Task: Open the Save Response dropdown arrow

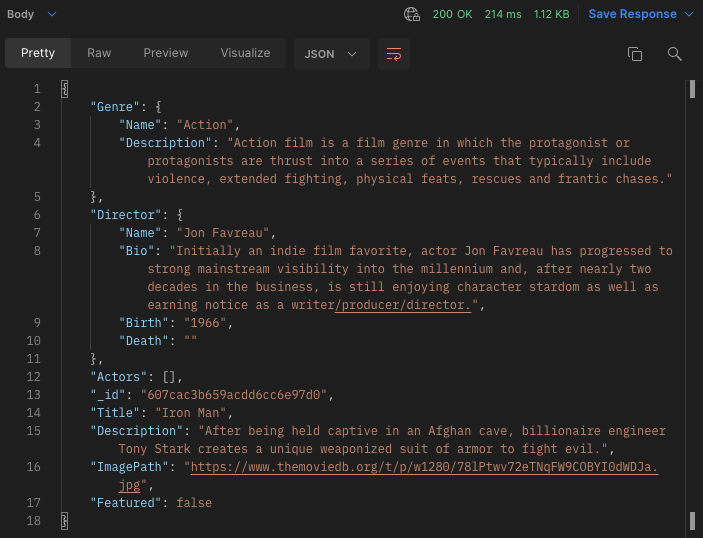Action: (x=688, y=14)
